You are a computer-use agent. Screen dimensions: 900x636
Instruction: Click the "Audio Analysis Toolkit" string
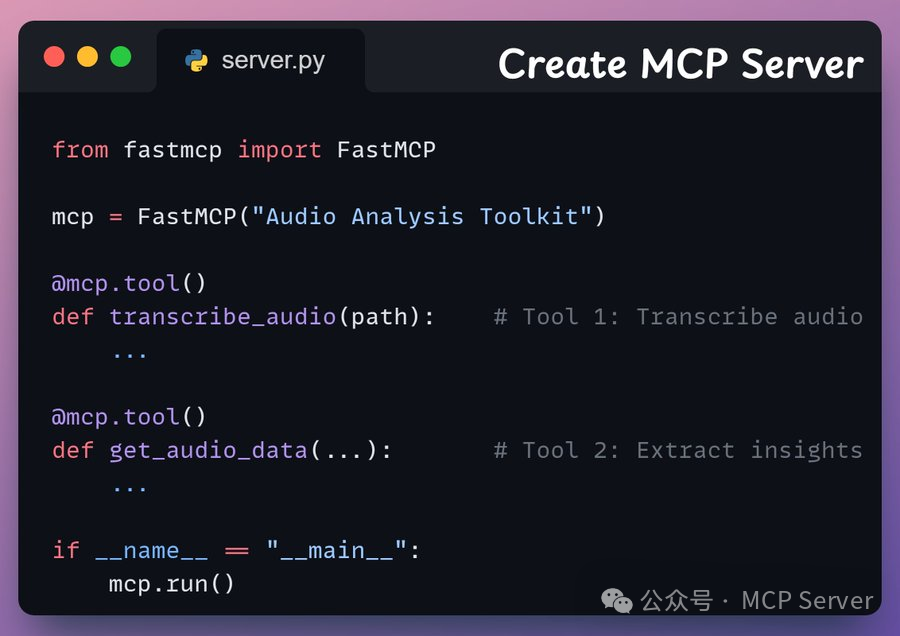pos(422,217)
